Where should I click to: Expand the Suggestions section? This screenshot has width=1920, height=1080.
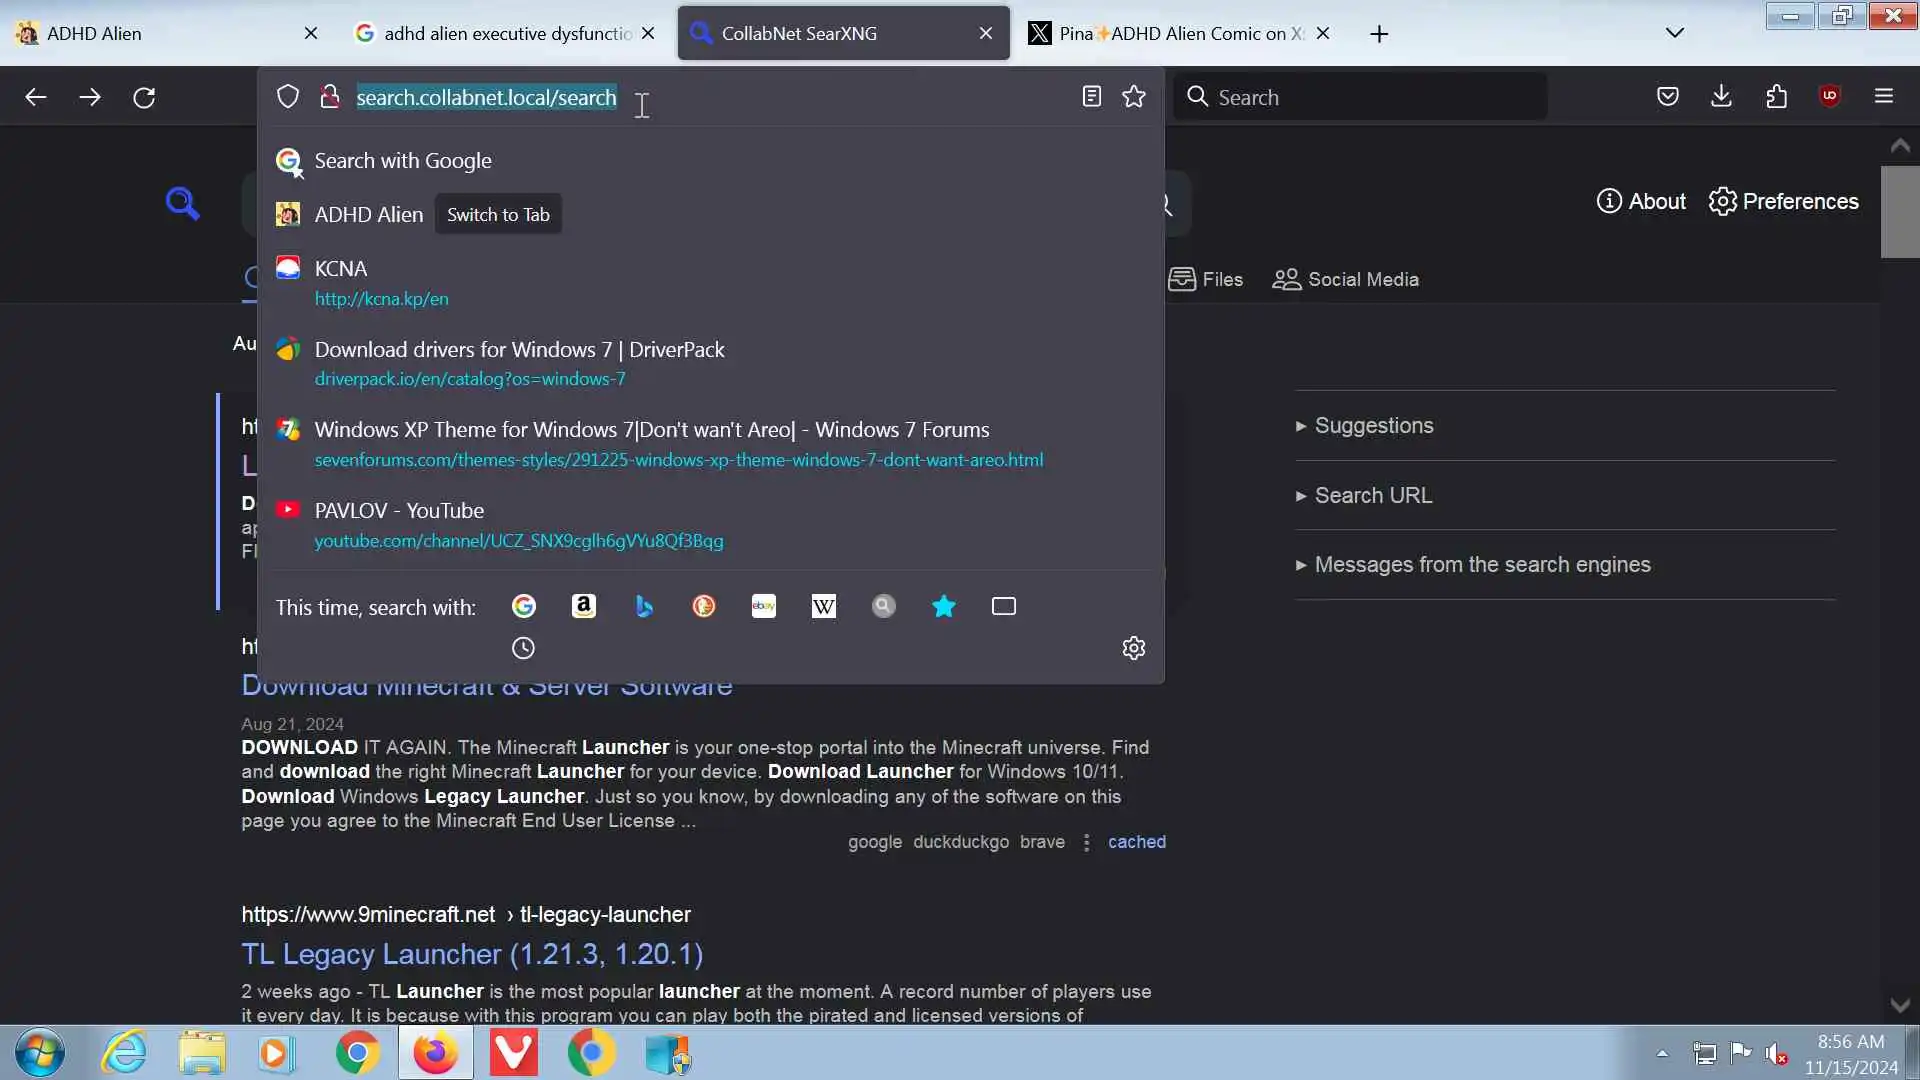[x=1373, y=426]
